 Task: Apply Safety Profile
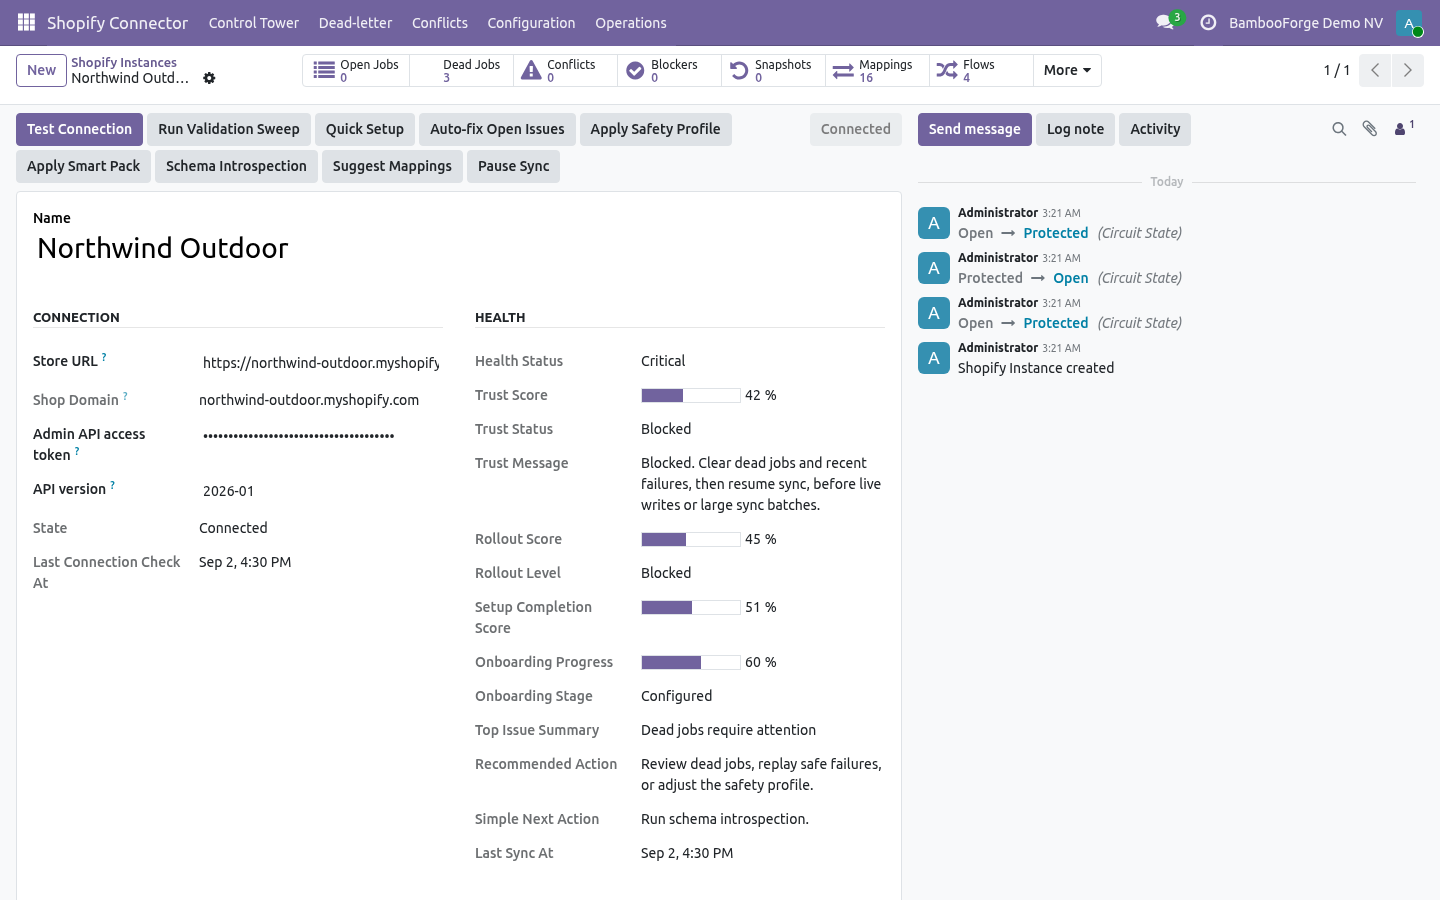(655, 129)
